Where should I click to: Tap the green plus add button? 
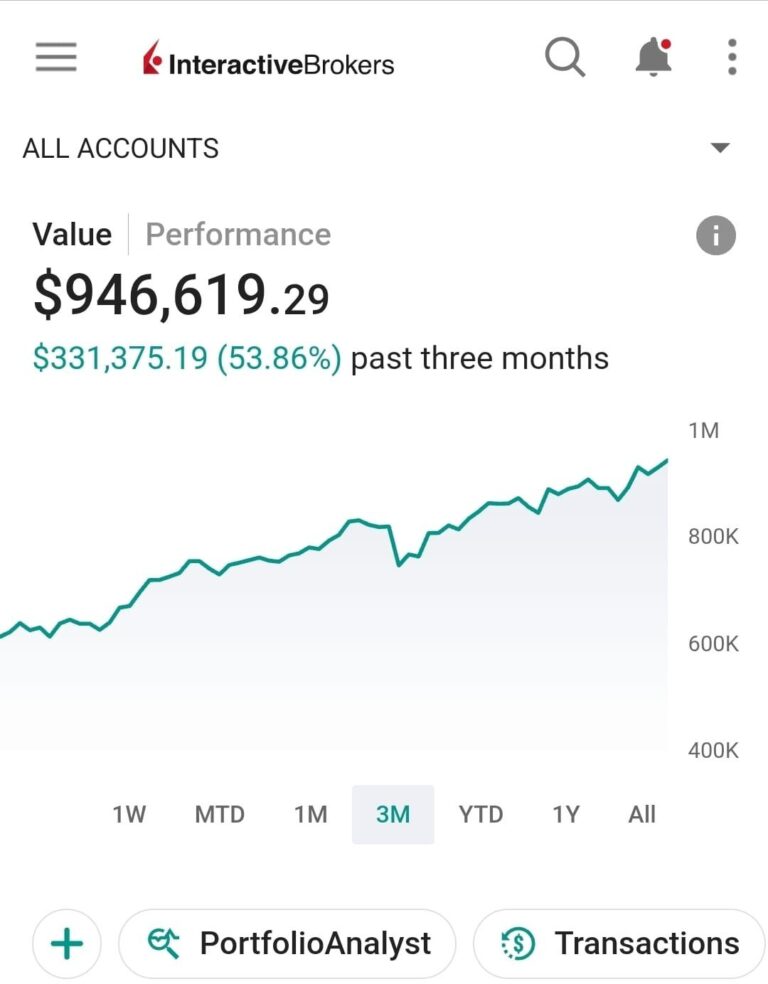[x=67, y=943]
